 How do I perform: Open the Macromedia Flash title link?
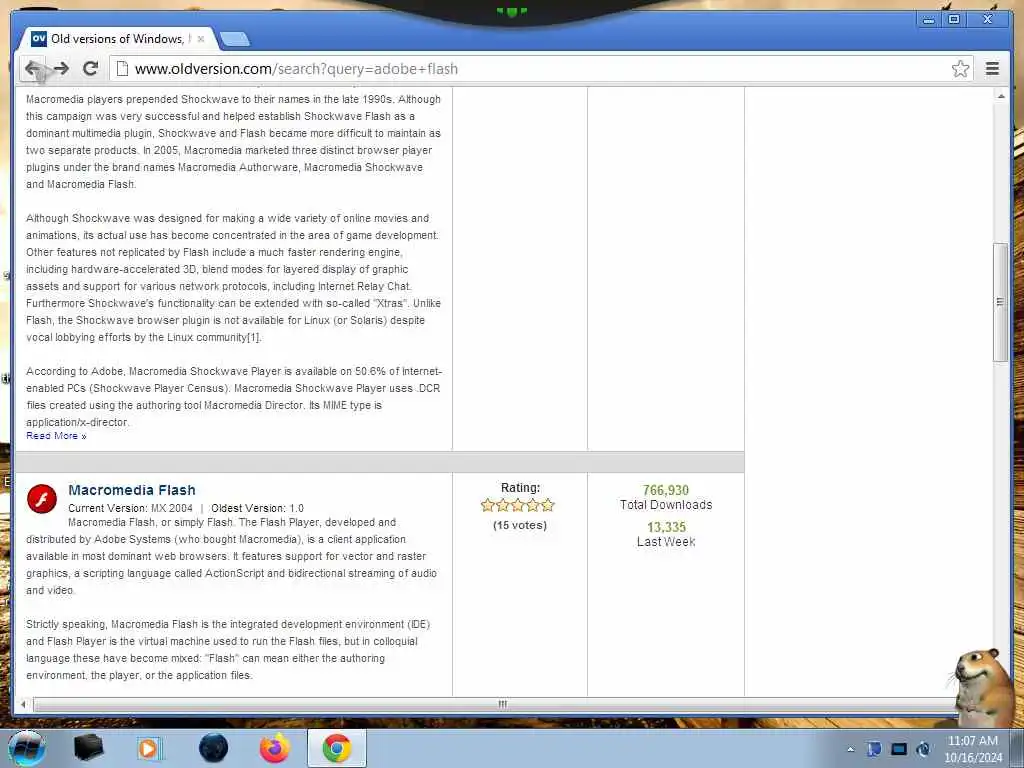point(131,490)
